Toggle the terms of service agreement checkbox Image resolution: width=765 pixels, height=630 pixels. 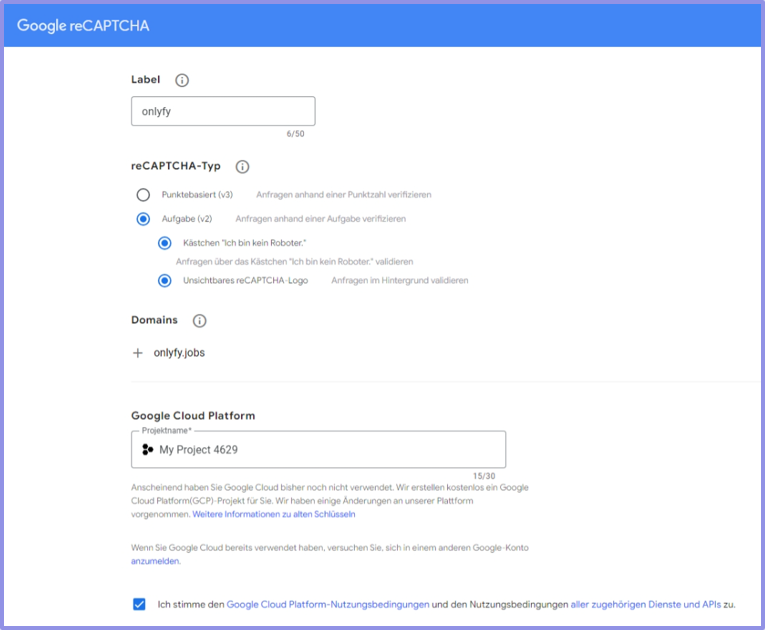click(x=139, y=604)
